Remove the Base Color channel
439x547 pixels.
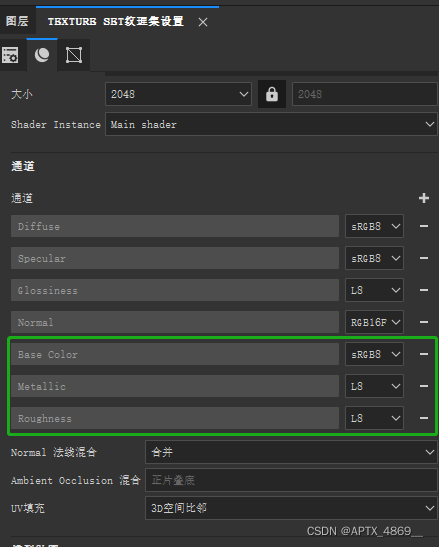pos(424,354)
